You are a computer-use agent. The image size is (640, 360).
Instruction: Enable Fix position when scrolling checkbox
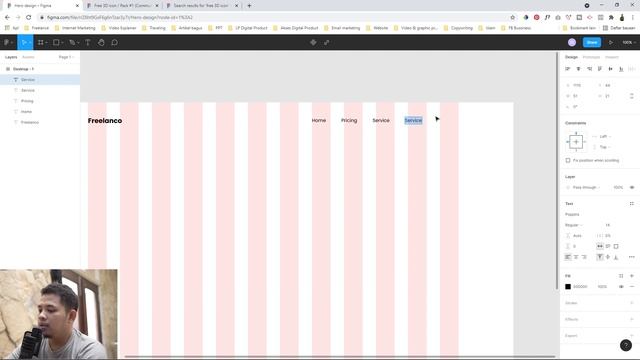click(x=568, y=160)
